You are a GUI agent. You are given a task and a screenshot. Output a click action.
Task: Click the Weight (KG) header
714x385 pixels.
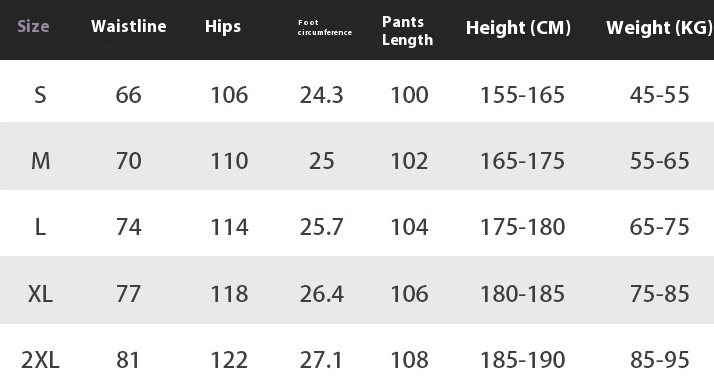click(659, 28)
